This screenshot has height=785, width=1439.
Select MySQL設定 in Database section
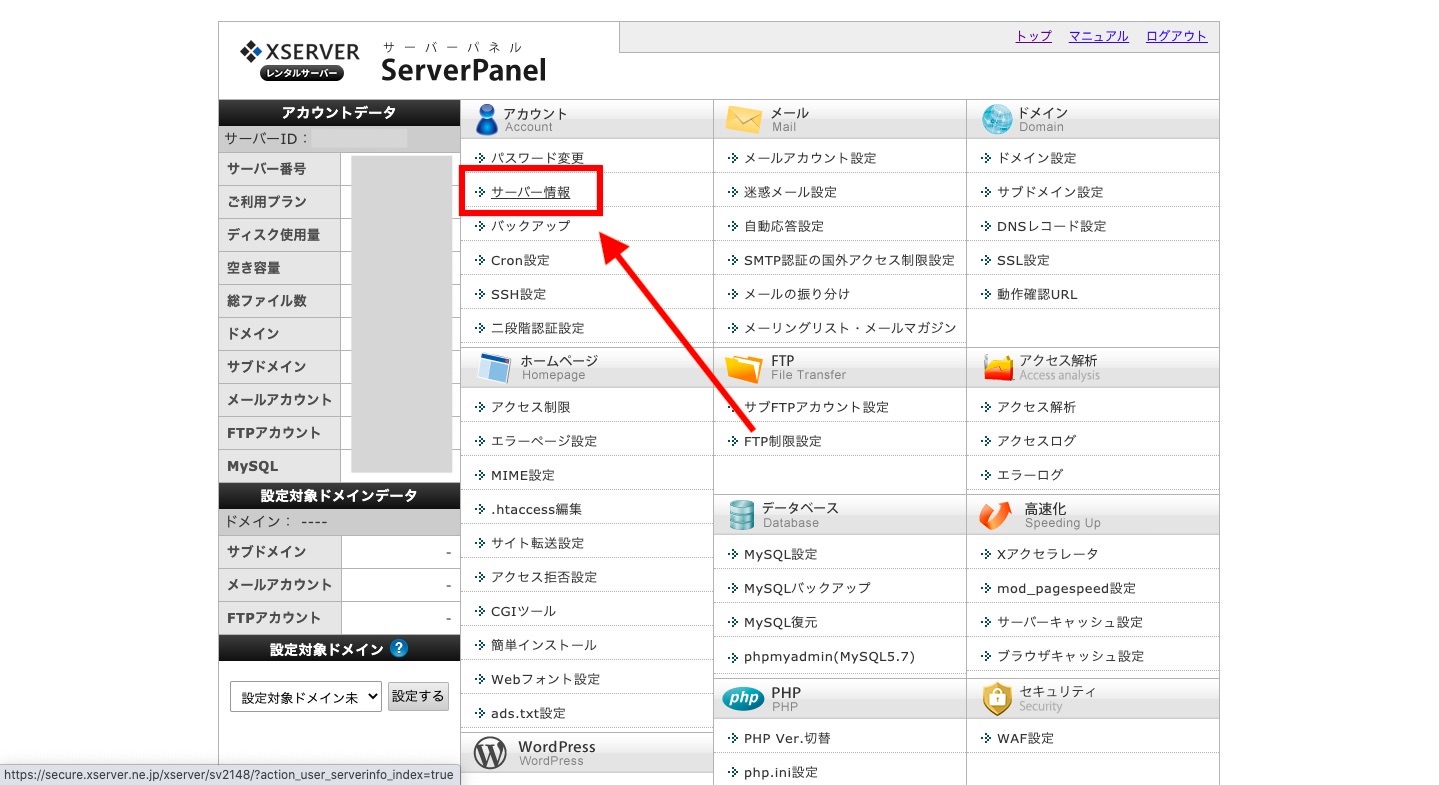point(780,554)
